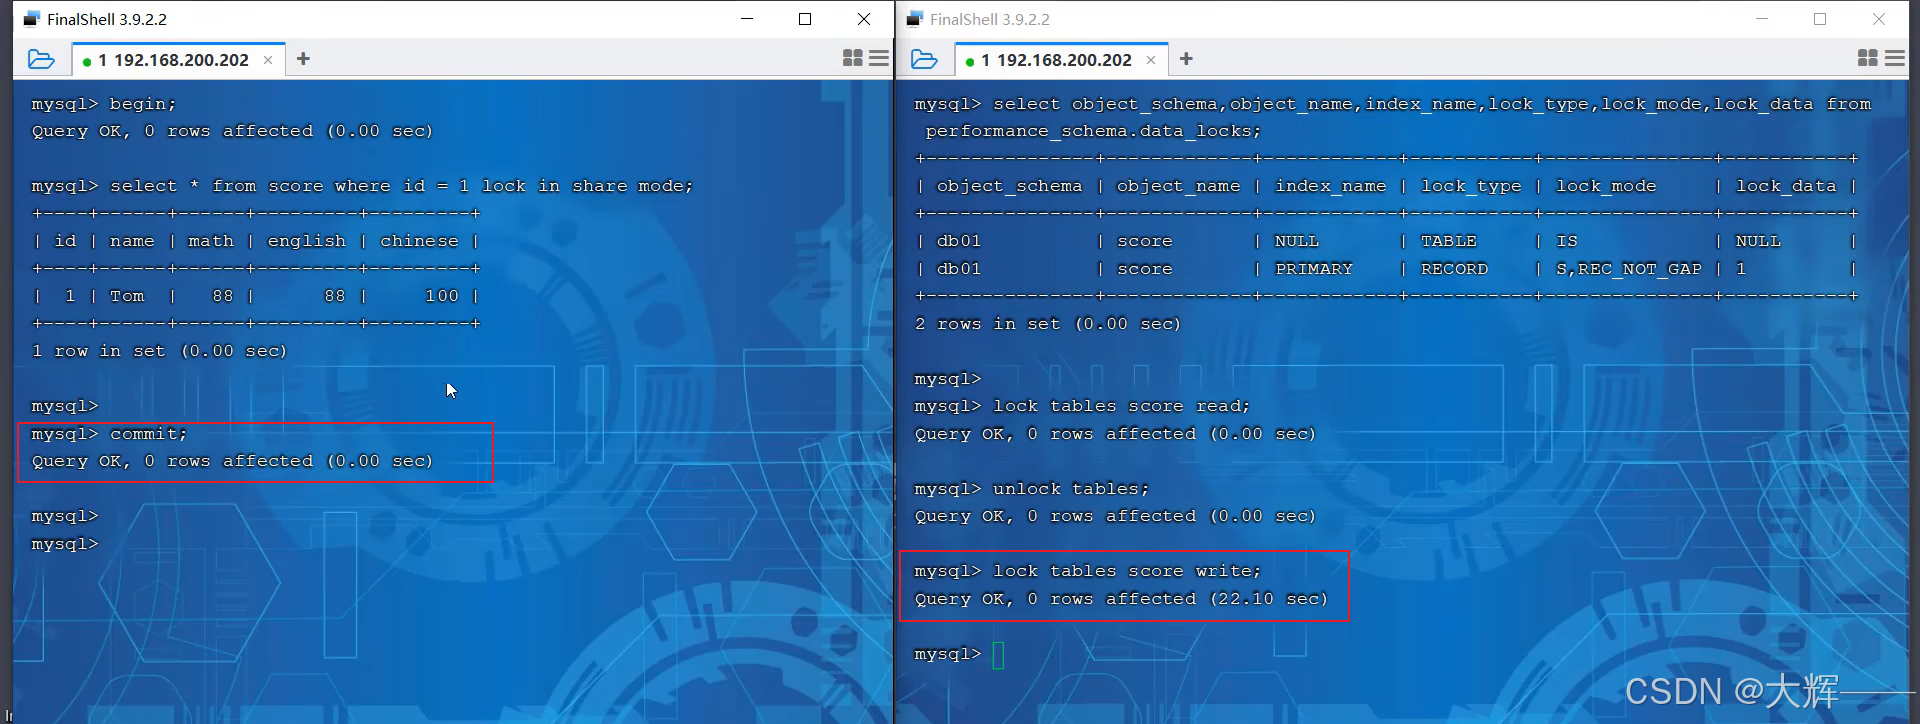This screenshot has height=724, width=1920.
Task: Maximize the left FinalShell window
Action: tap(805, 19)
